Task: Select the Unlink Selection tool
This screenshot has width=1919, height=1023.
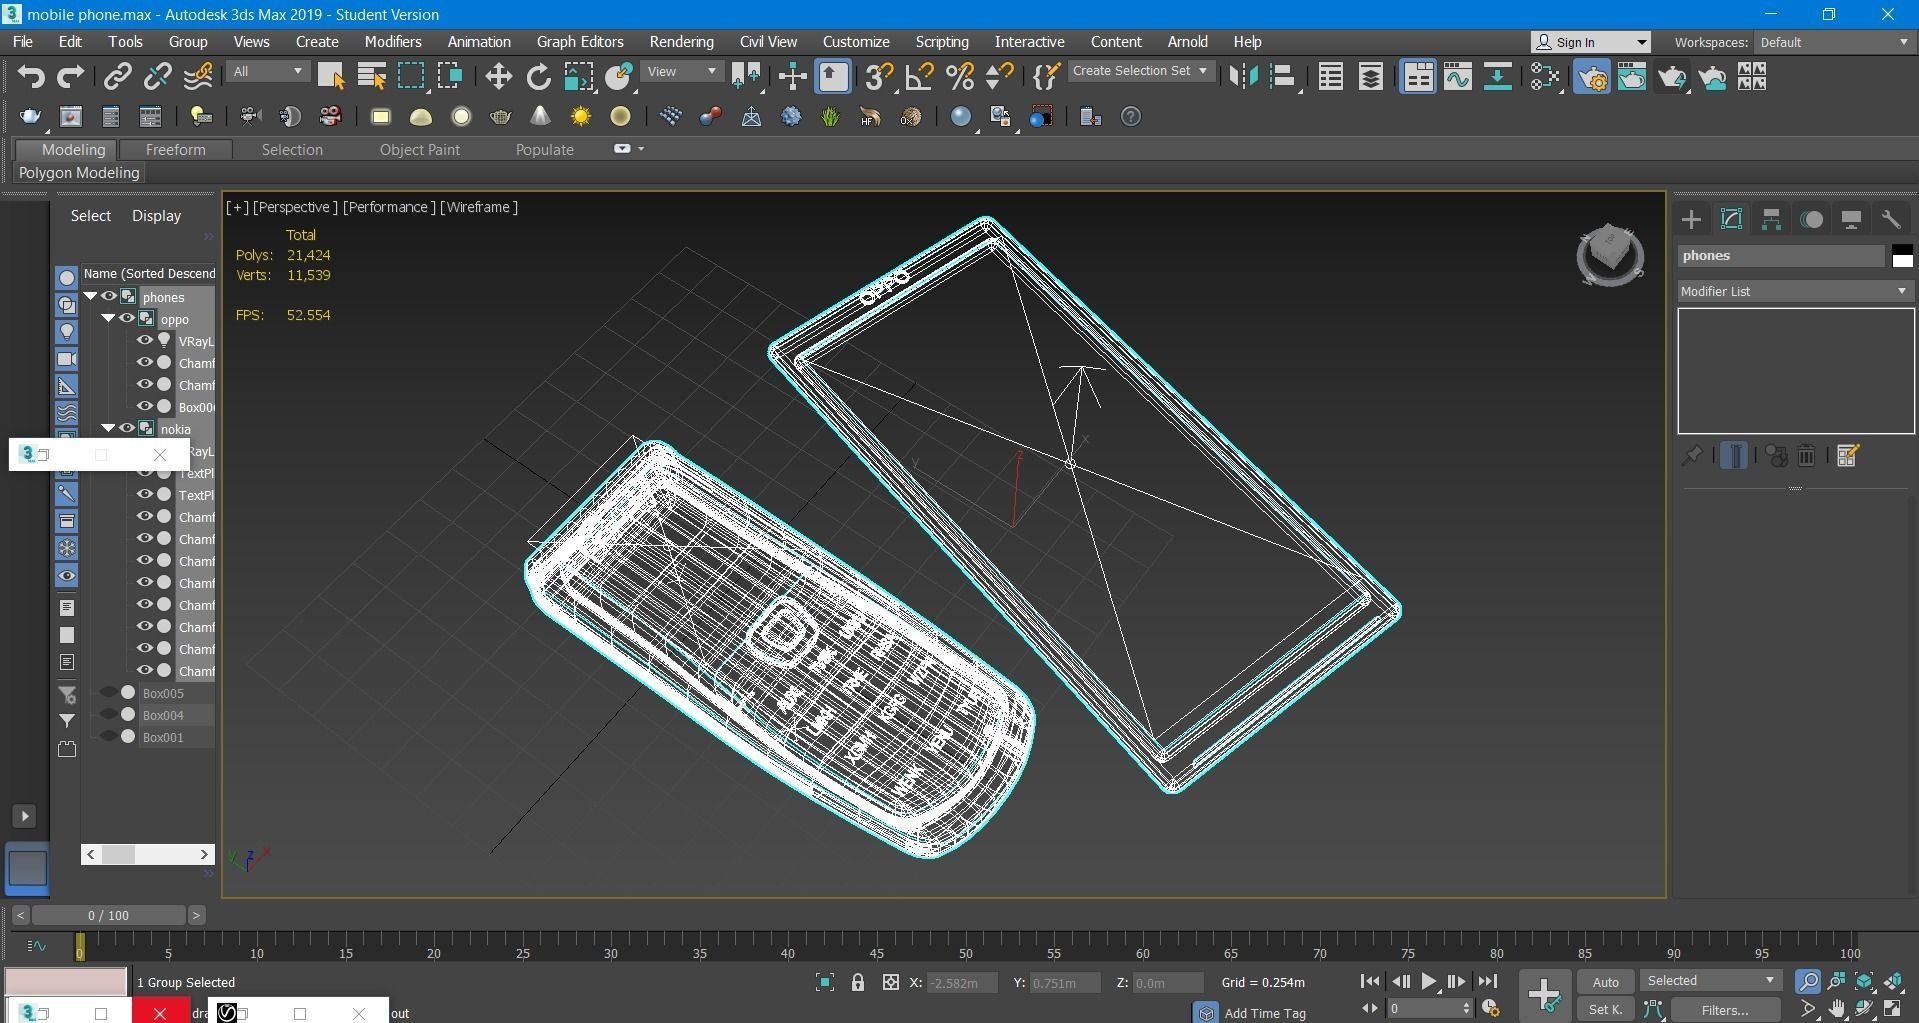Action: [x=158, y=77]
